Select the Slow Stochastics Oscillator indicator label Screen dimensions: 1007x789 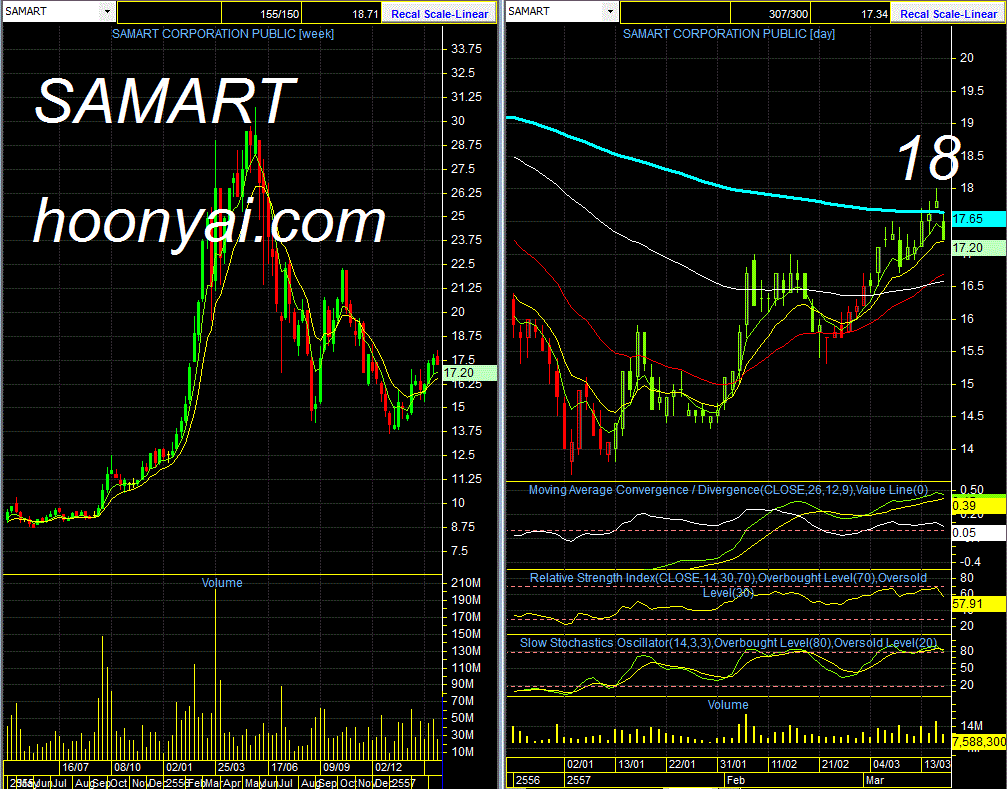728,643
